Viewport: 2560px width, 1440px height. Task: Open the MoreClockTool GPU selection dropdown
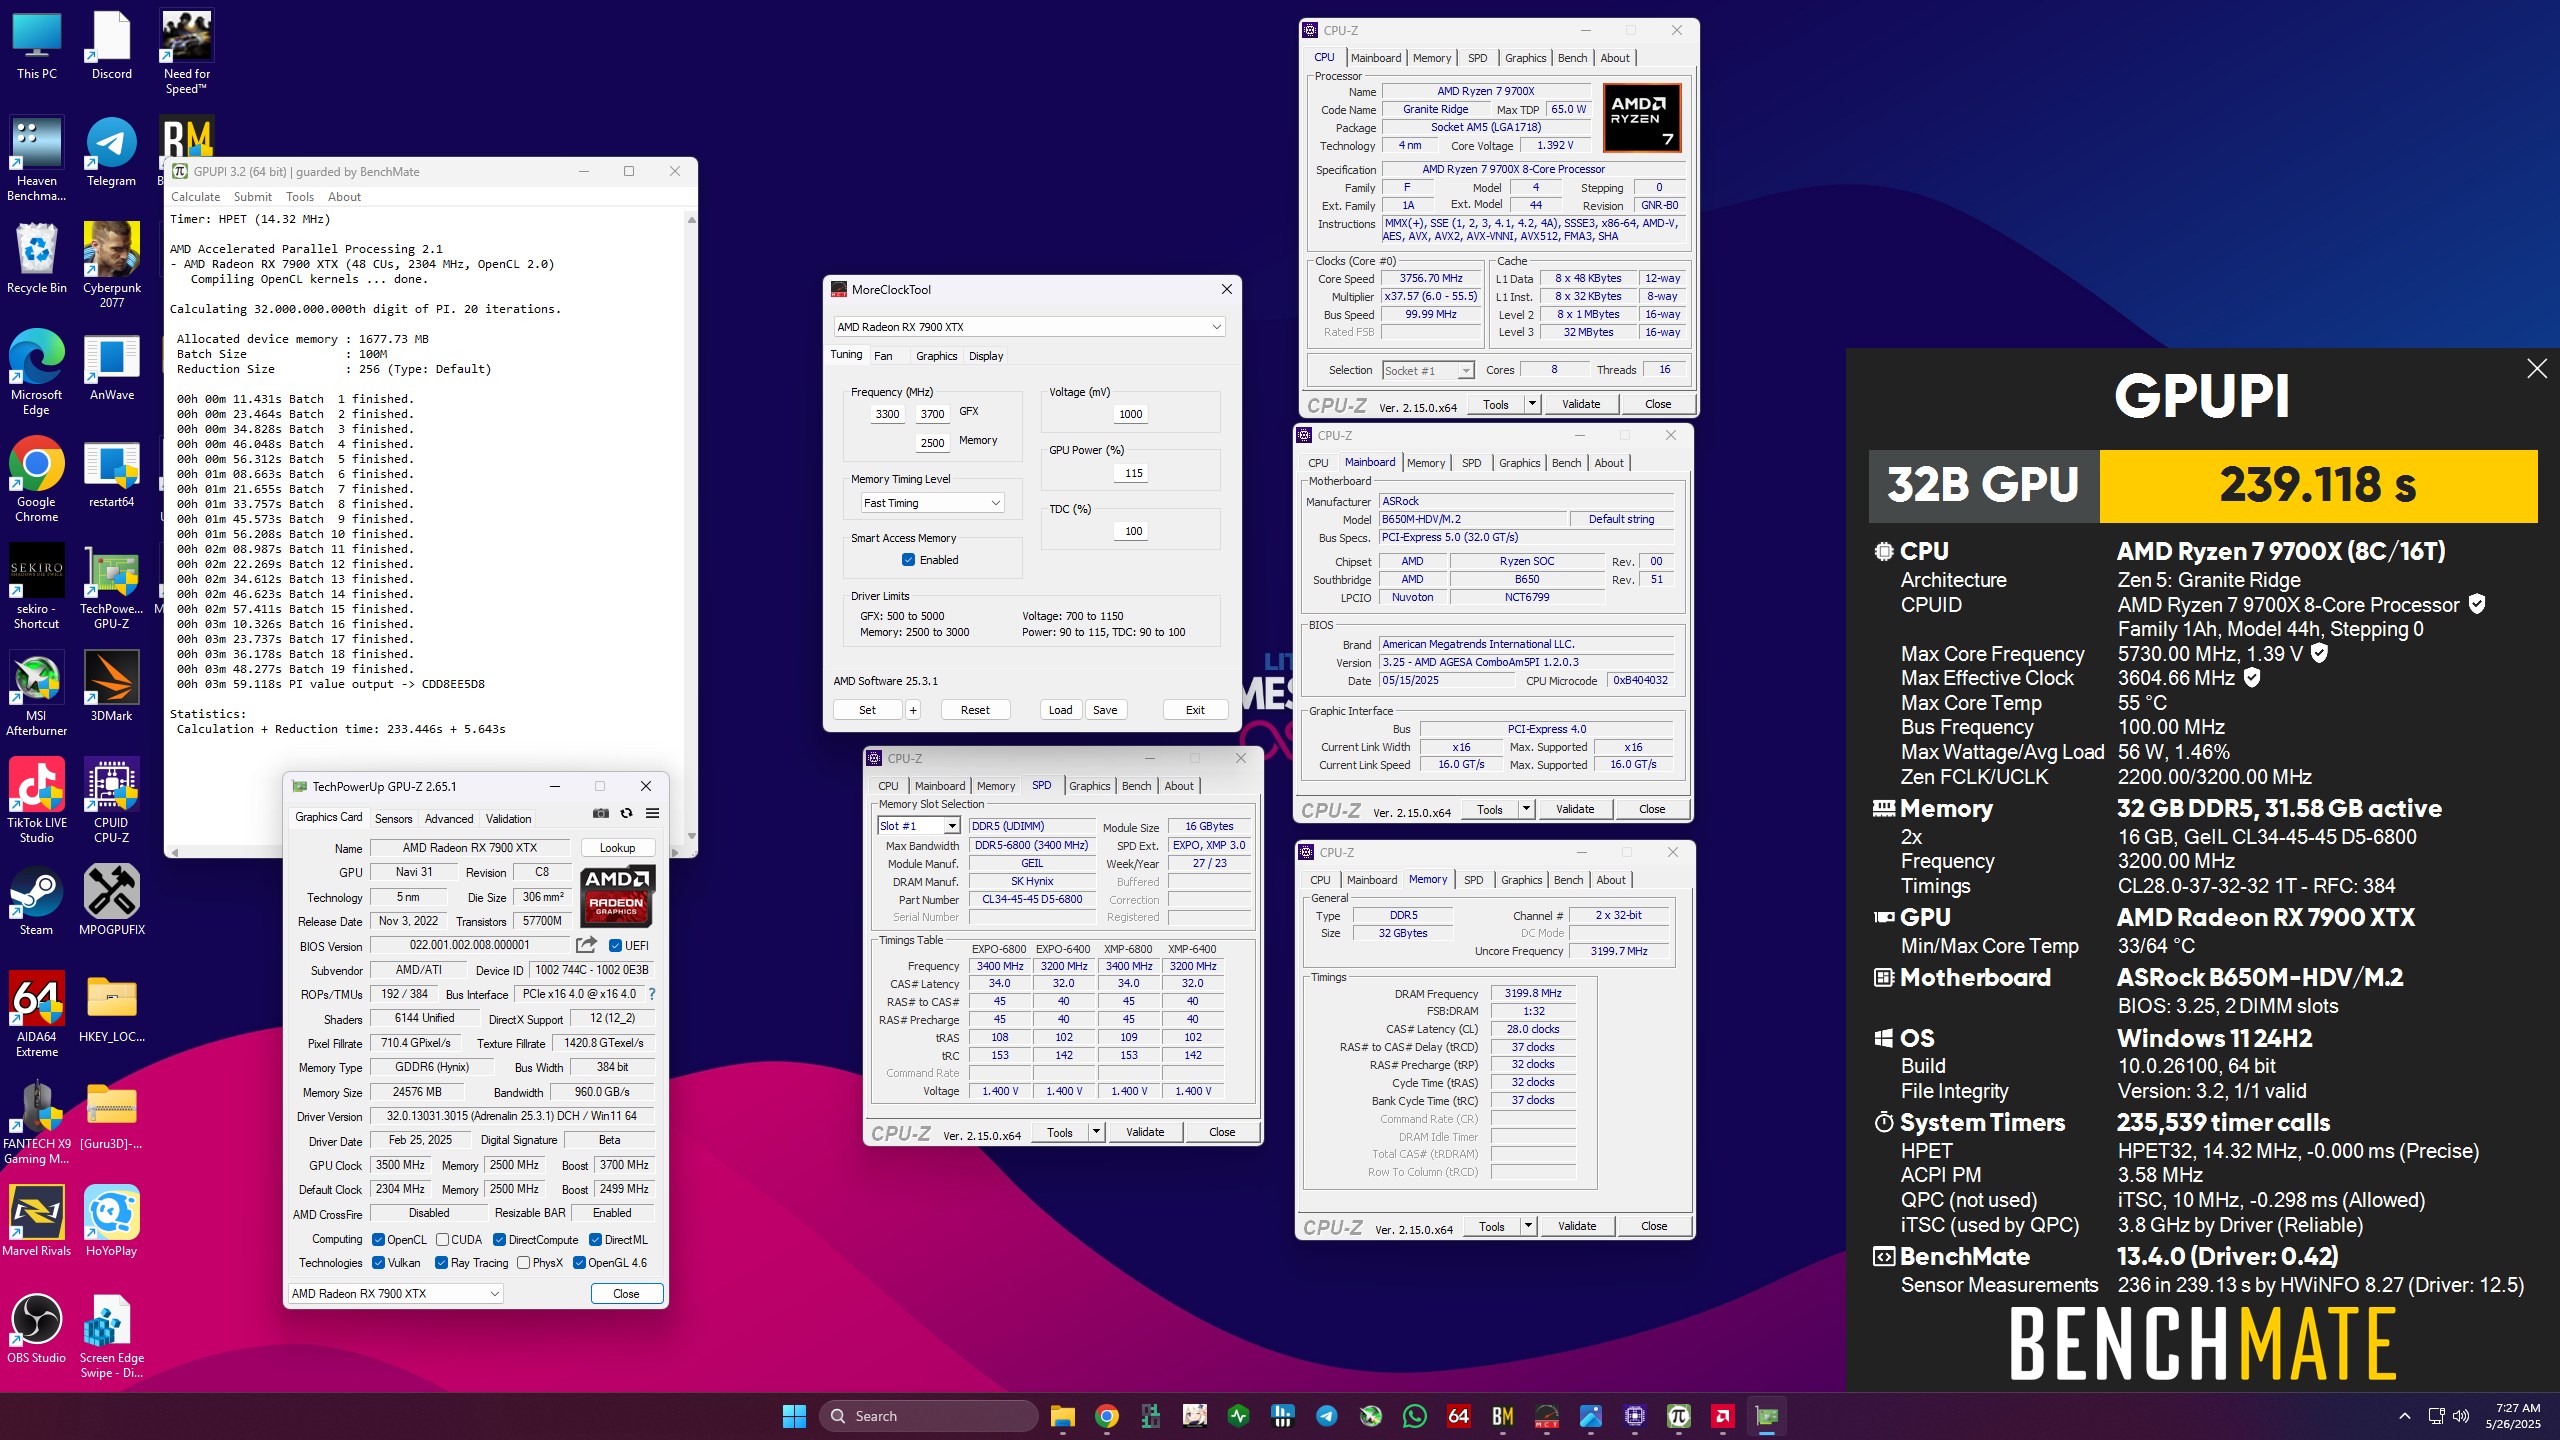(x=1029, y=327)
